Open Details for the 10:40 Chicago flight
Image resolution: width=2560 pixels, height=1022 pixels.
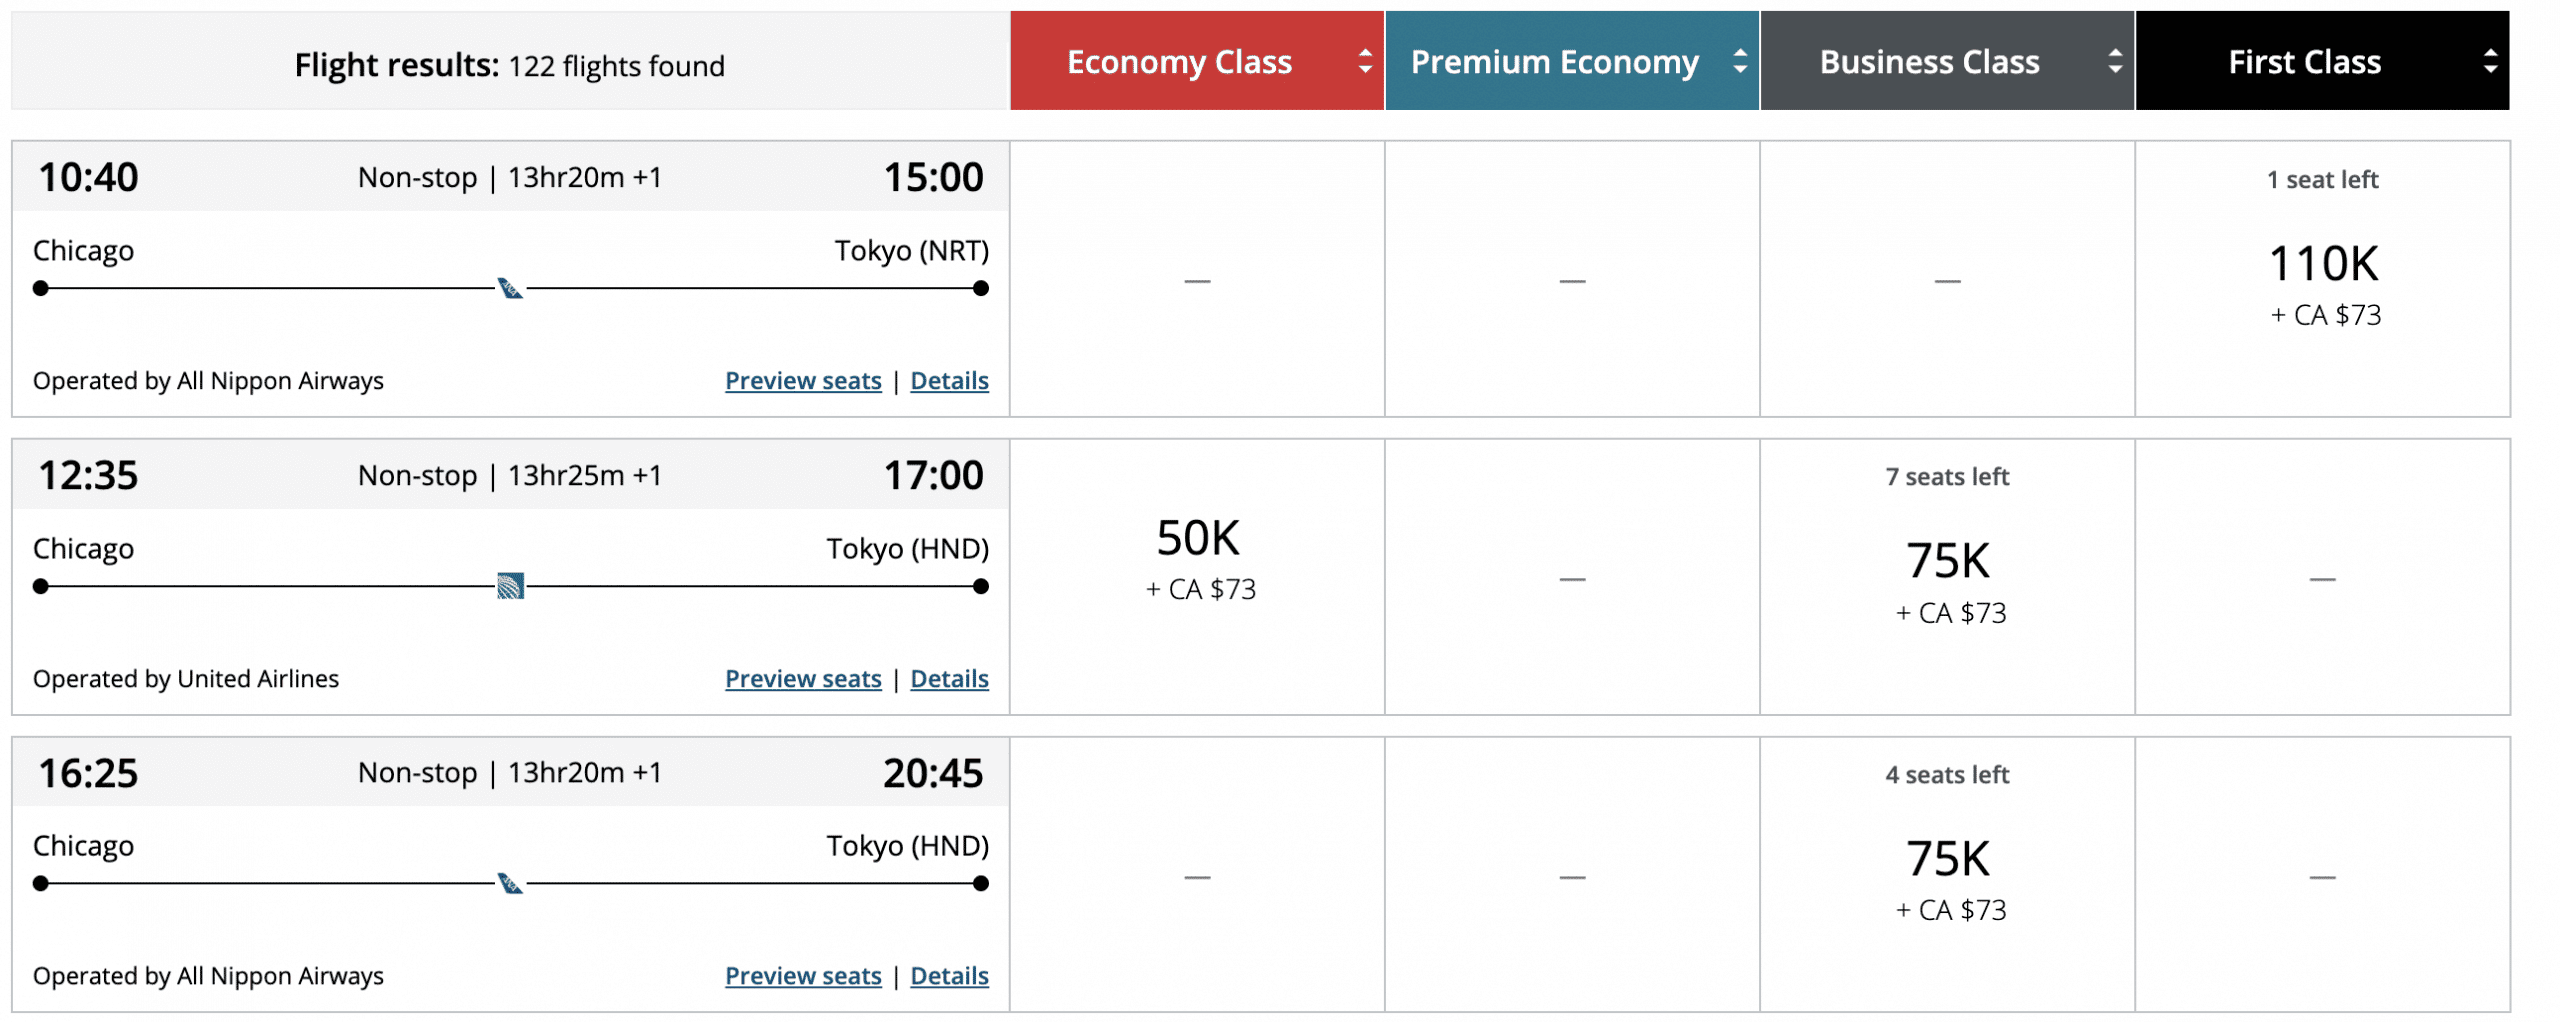[x=949, y=381]
